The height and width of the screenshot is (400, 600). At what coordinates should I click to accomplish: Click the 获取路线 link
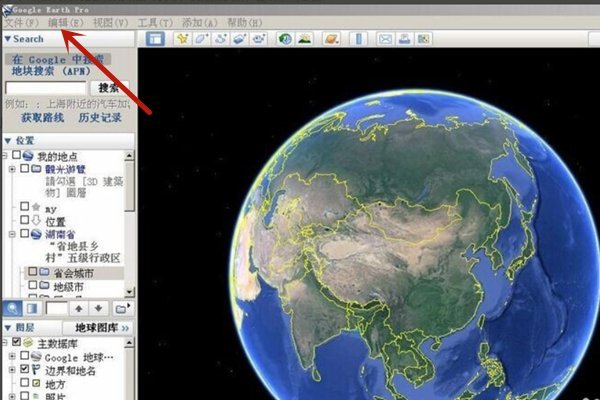[42, 118]
